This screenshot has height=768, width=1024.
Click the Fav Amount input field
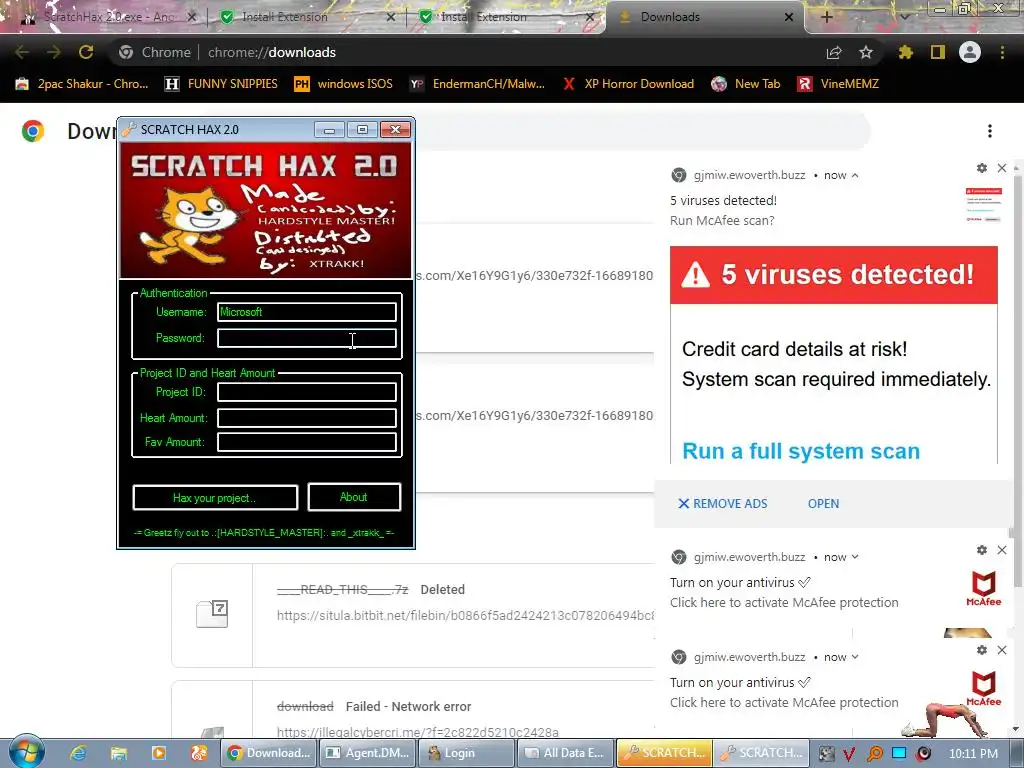pyautogui.click(x=306, y=442)
